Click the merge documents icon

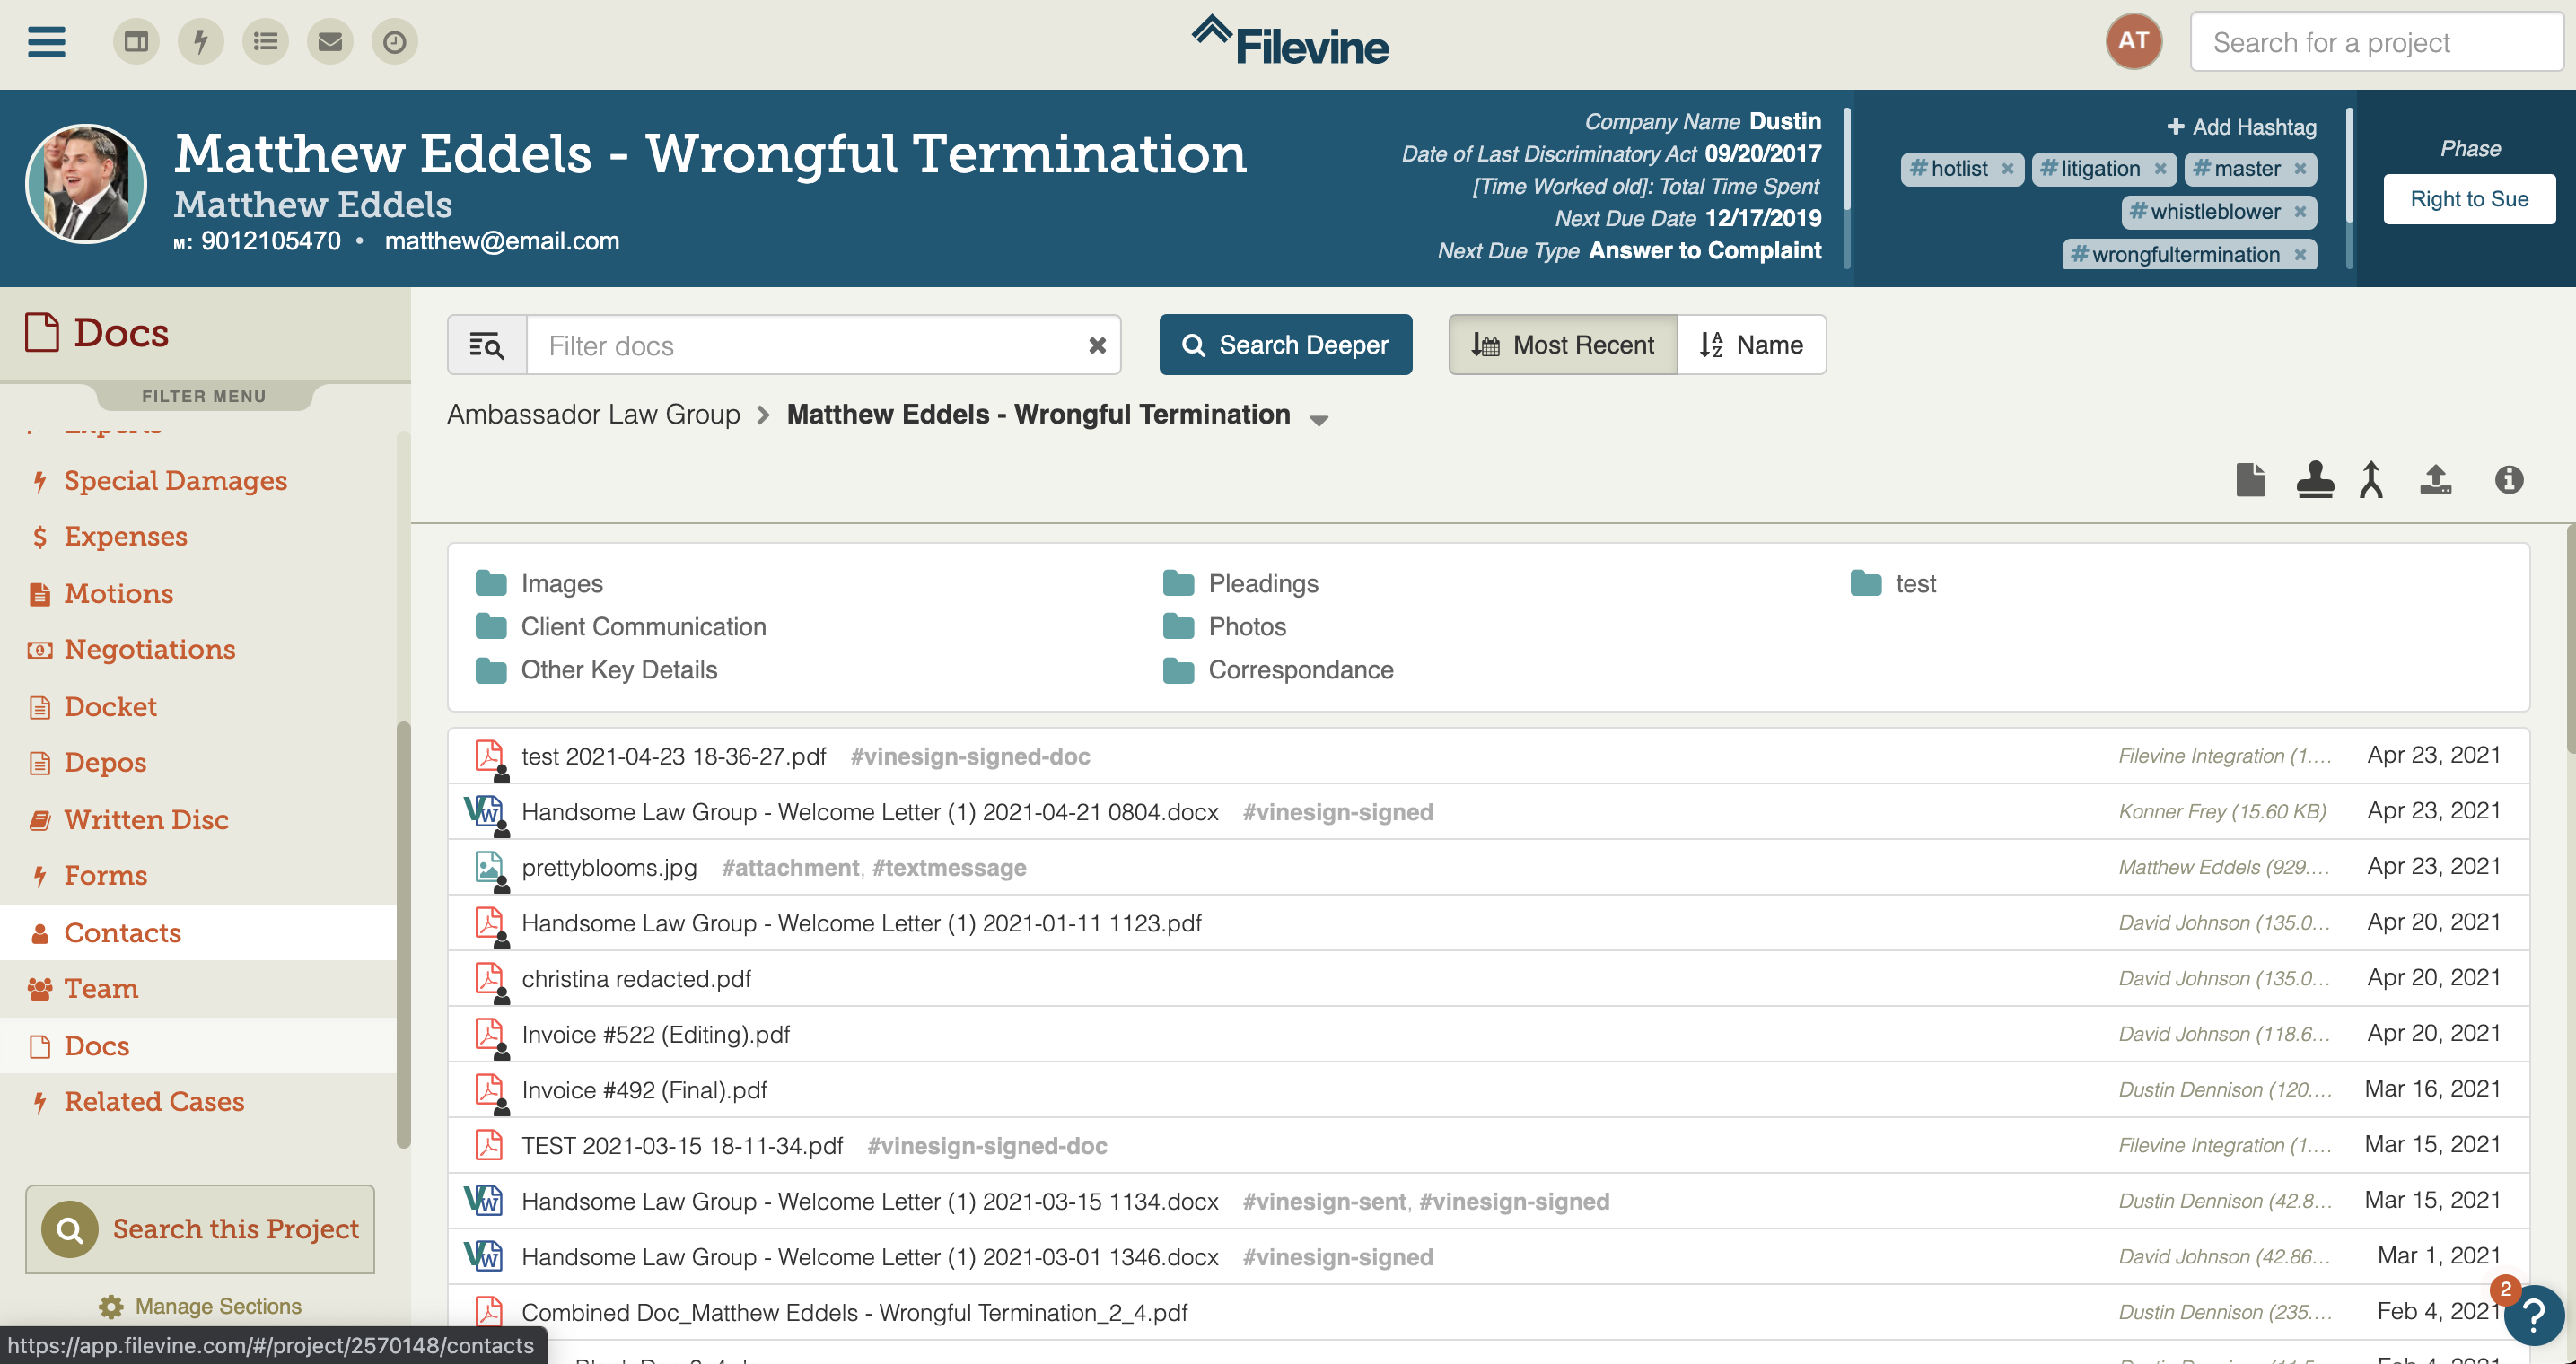tap(2371, 480)
